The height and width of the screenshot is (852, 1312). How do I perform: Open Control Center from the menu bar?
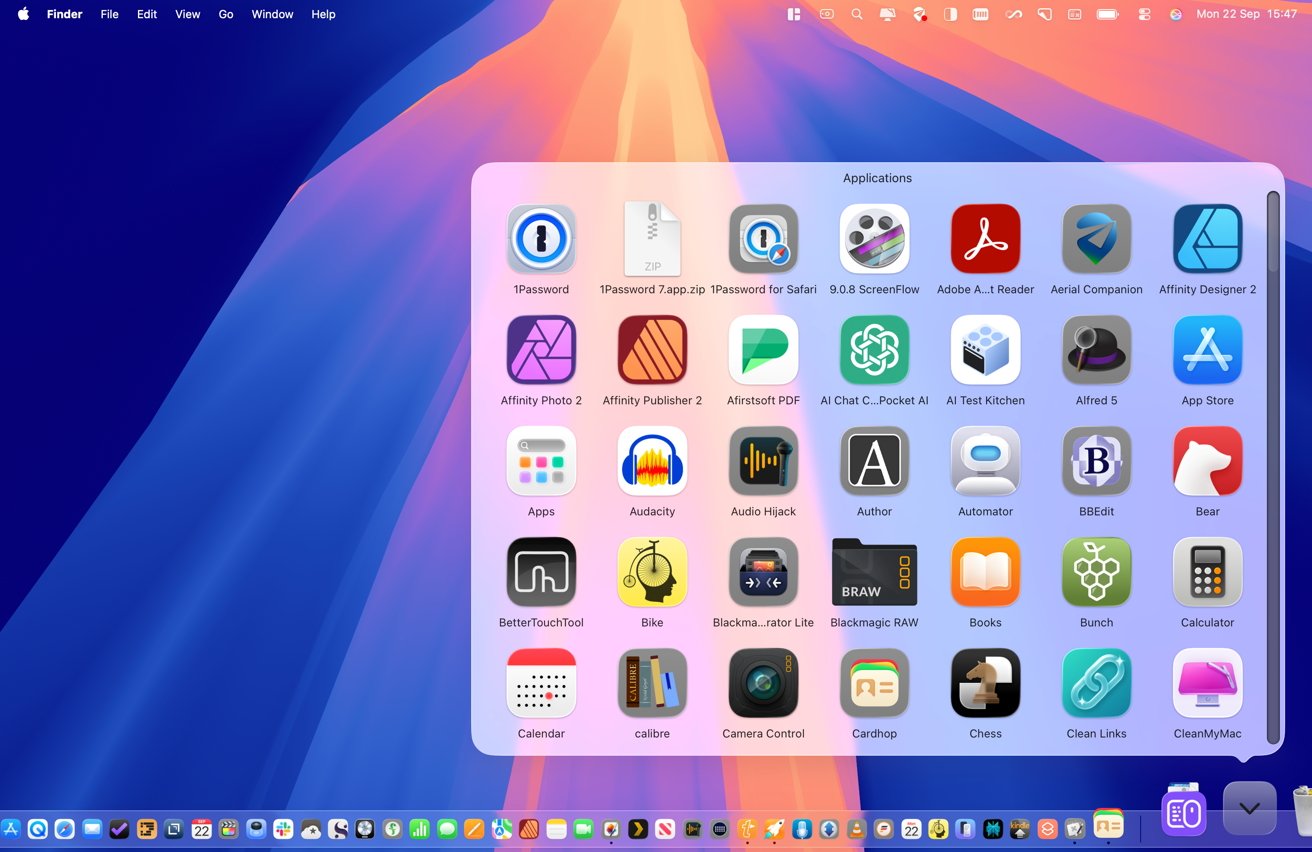pyautogui.click(x=1146, y=14)
